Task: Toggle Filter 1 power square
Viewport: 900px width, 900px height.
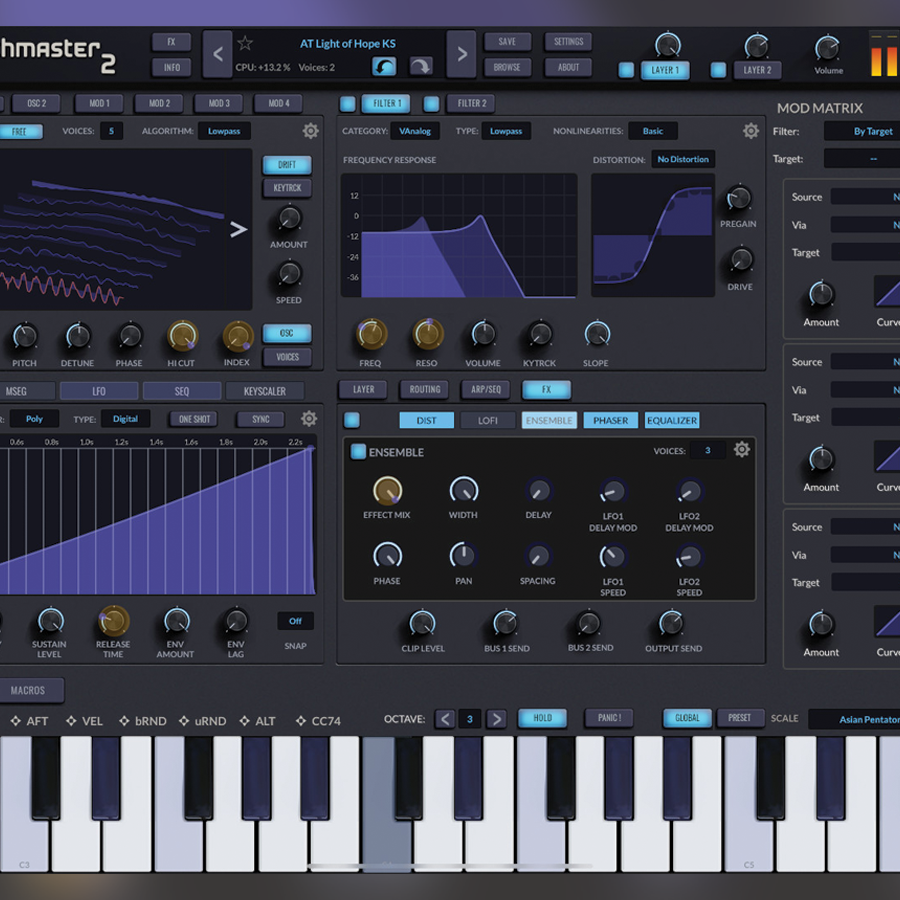Action: click(x=347, y=104)
